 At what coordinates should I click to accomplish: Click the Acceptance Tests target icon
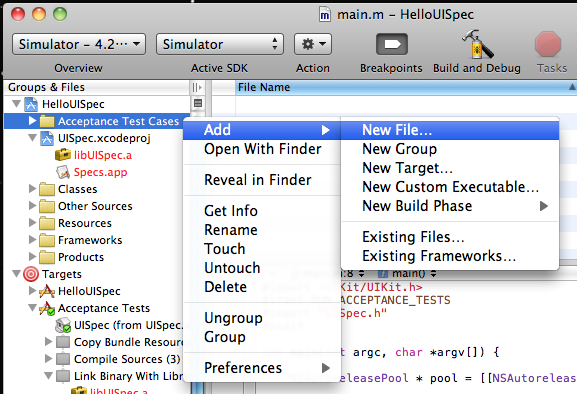[47, 308]
